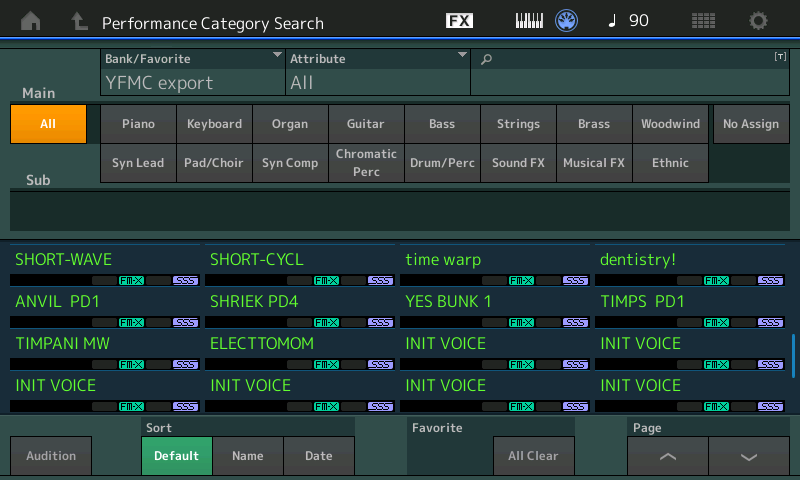The image size is (800, 480).
Task: Open the Bank/Favorite dropdown
Action: [193, 72]
